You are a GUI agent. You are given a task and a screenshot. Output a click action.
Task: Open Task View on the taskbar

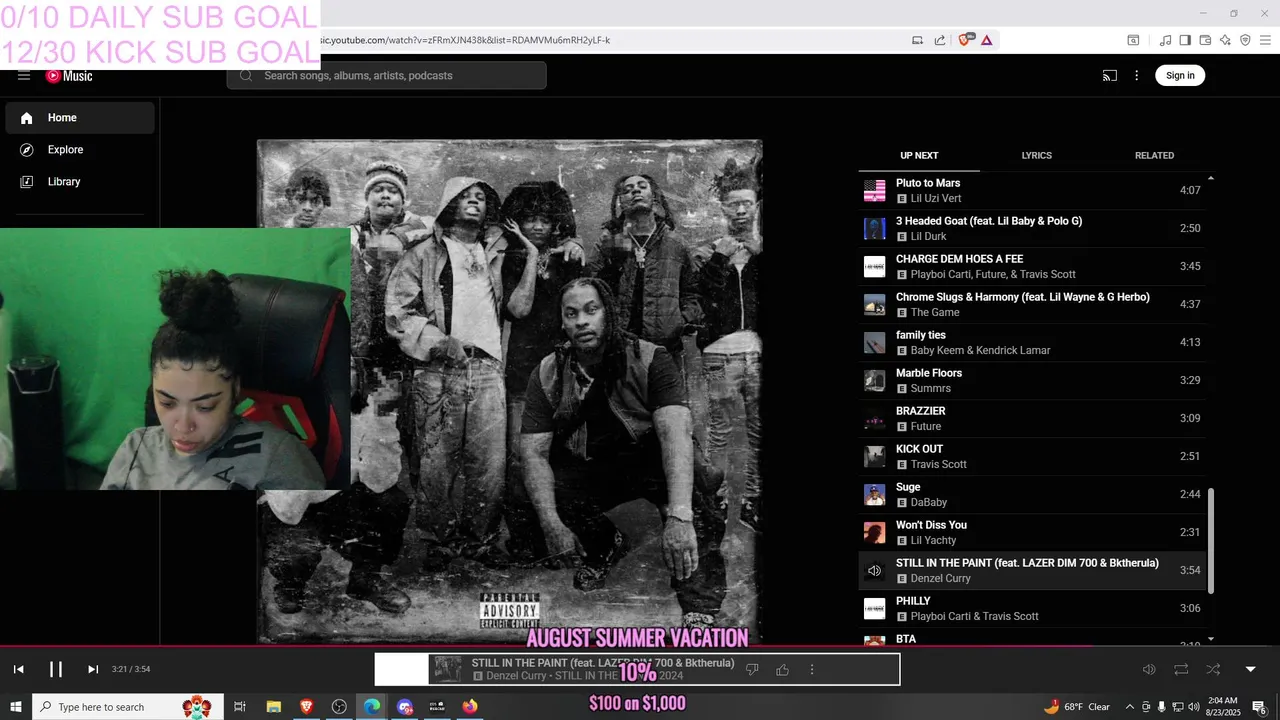coord(240,707)
